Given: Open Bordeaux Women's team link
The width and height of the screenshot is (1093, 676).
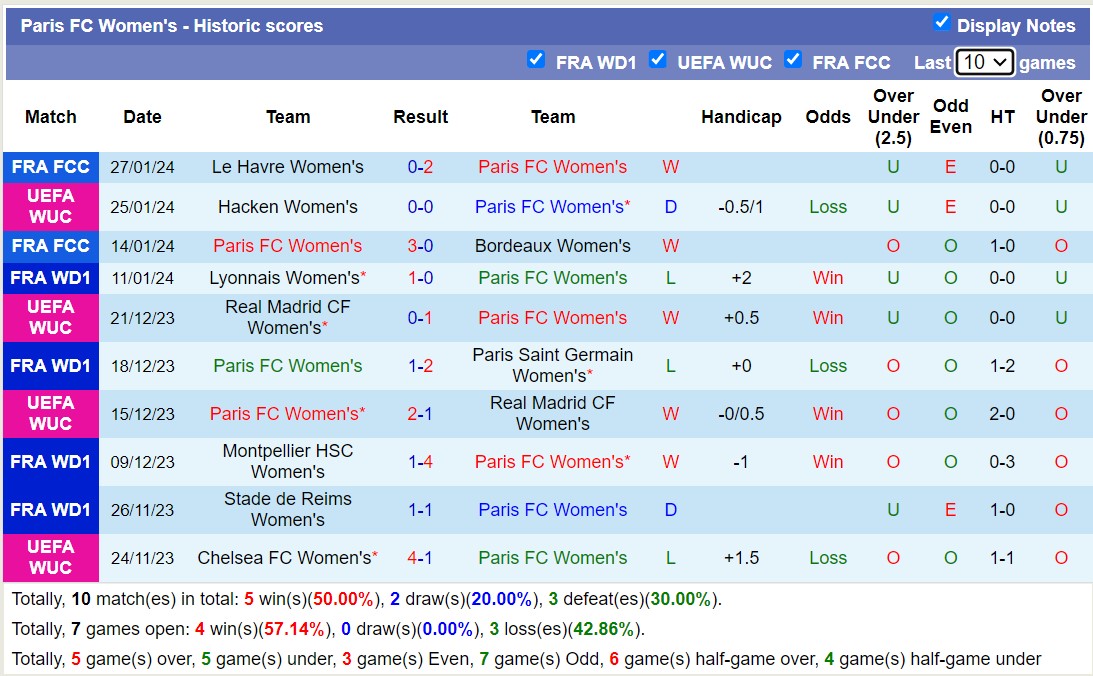Looking at the screenshot, I should [x=552, y=246].
